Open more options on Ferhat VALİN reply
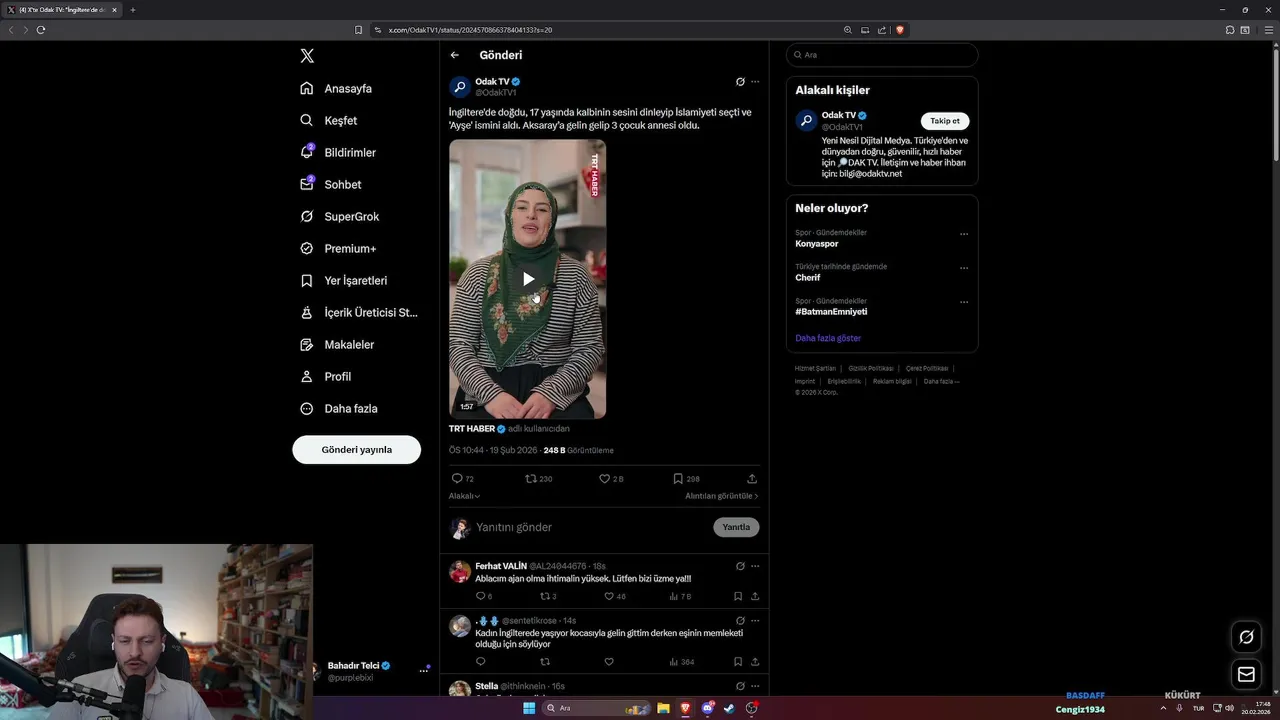This screenshot has width=1280, height=720. pos(755,566)
